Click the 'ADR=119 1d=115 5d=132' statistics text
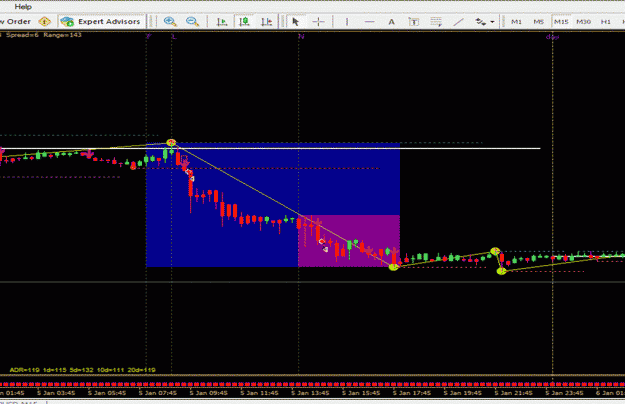625x404 pixels. click(x=83, y=370)
